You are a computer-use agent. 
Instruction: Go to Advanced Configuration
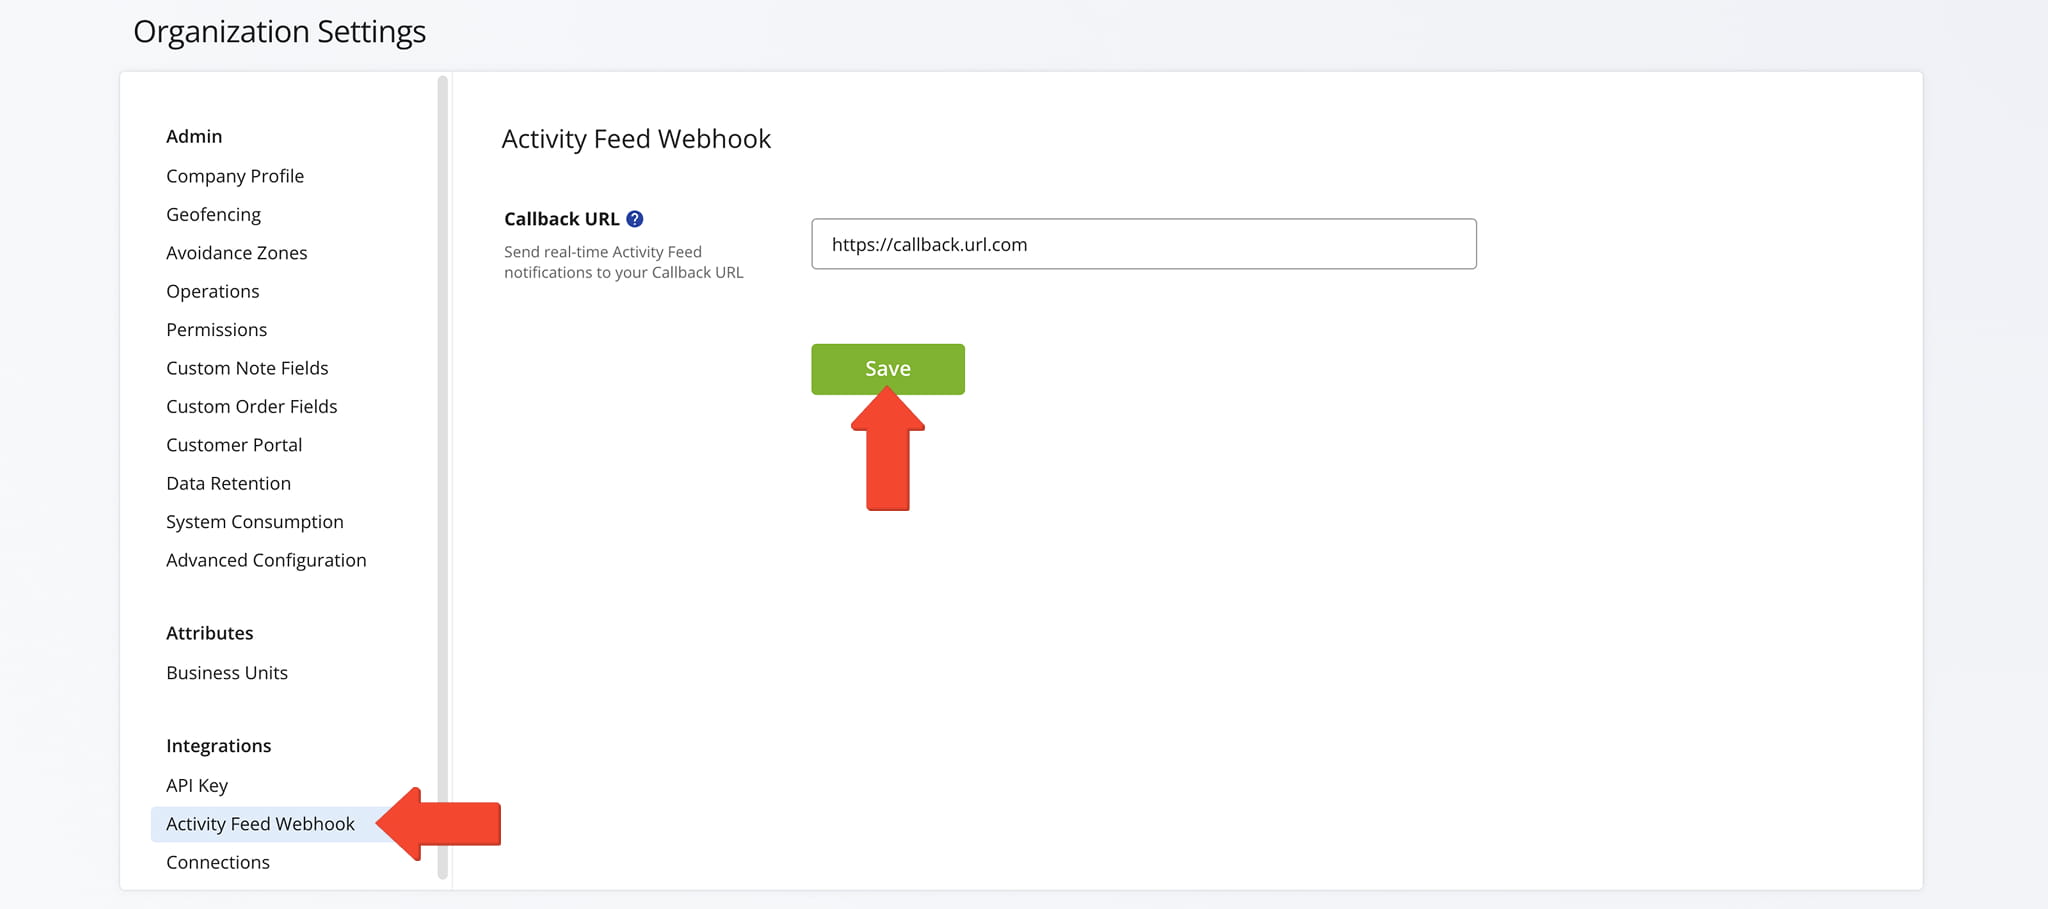266,560
